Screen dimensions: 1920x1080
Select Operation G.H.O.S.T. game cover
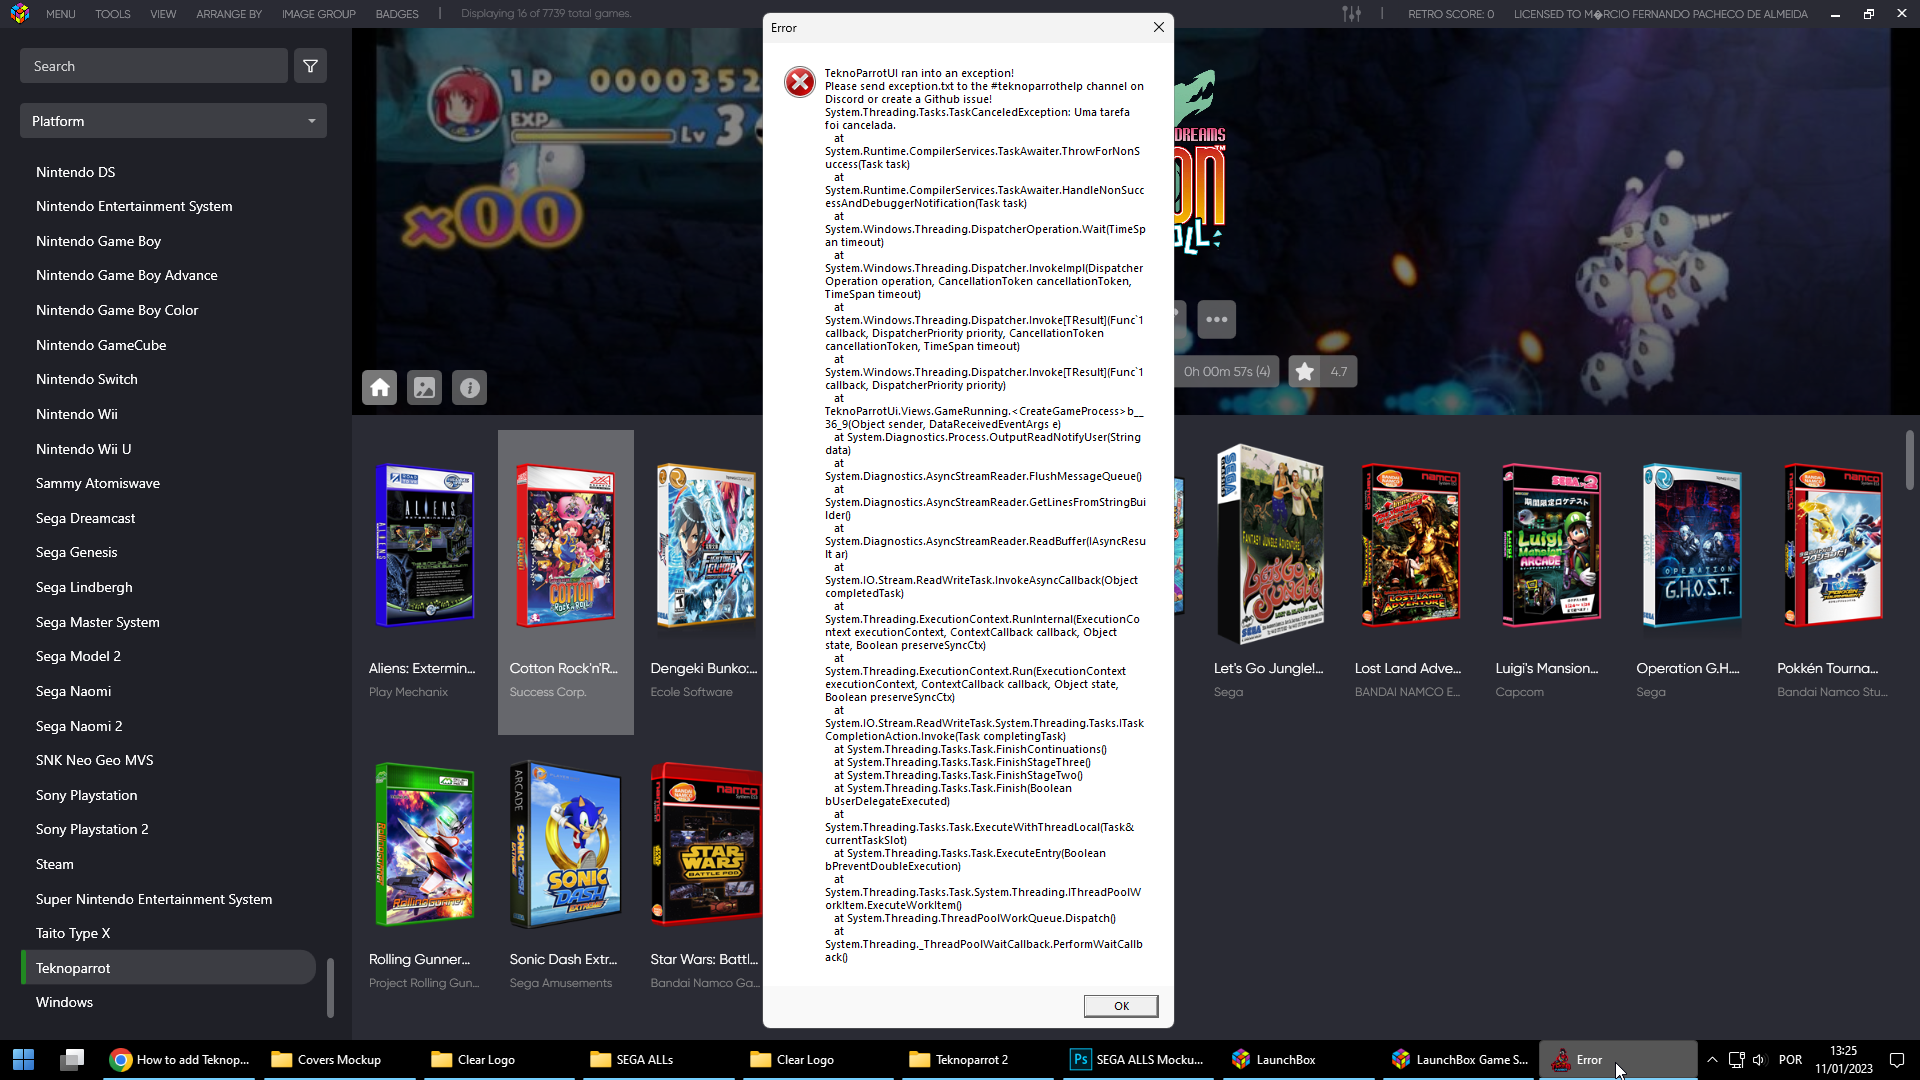pyautogui.click(x=1692, y=546)
